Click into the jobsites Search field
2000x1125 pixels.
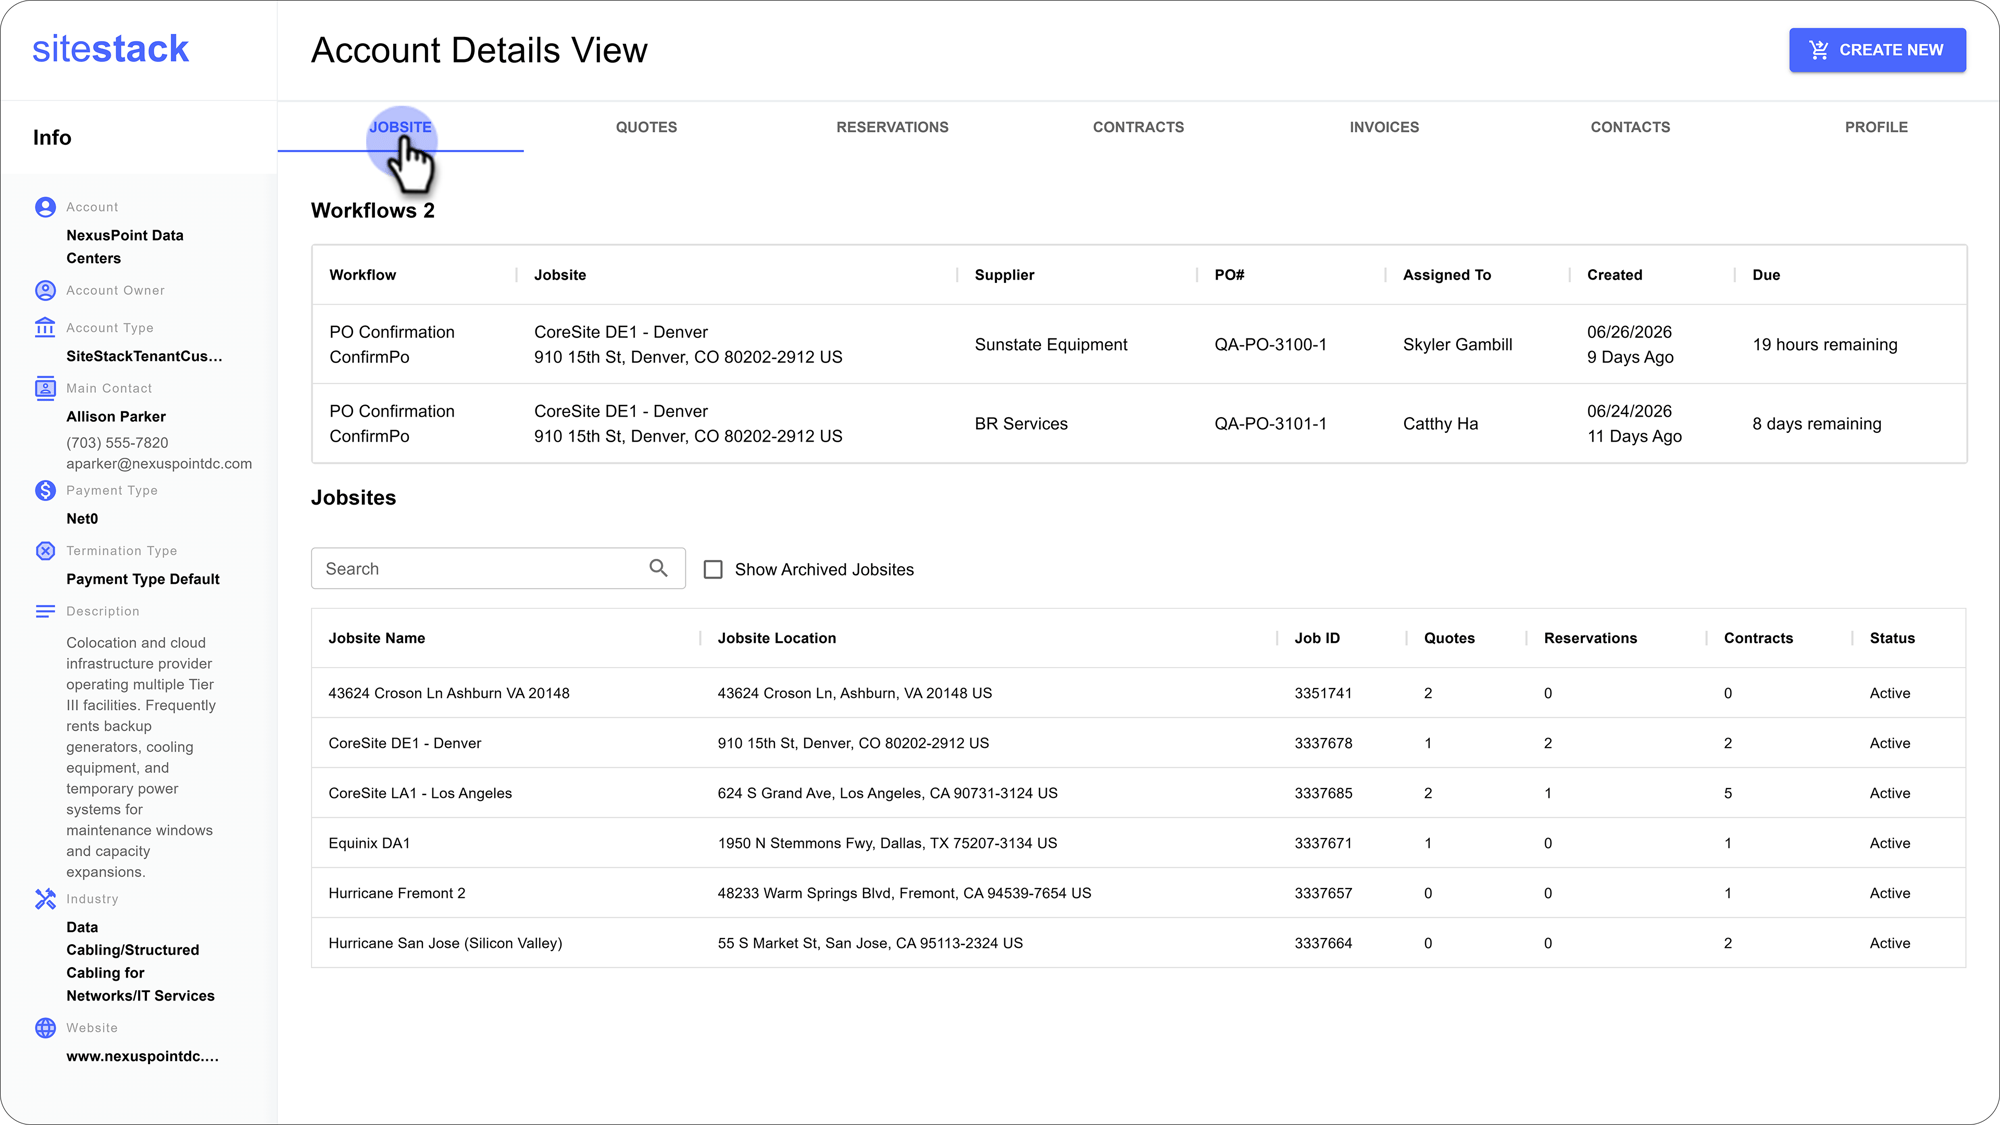498,568
